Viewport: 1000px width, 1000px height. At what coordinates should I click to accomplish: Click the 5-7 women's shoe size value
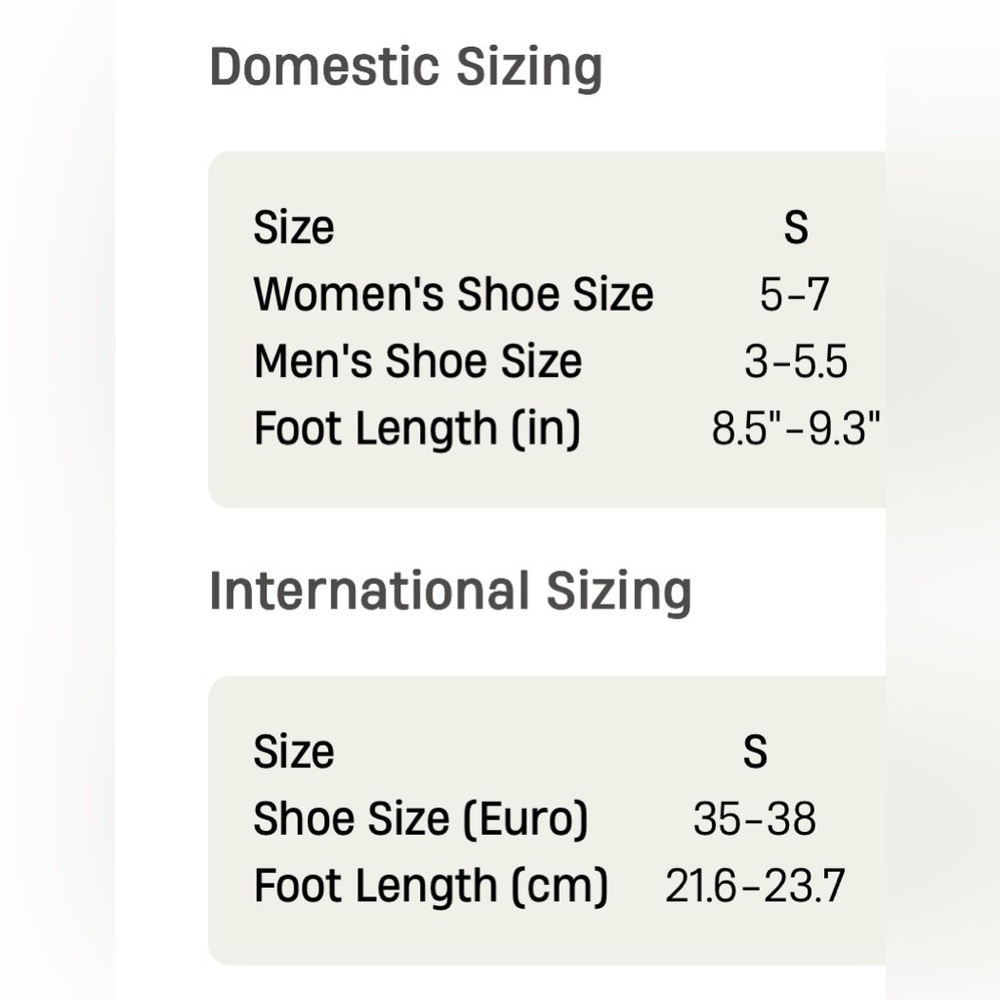pyautogui.click(x=794, y=294)
